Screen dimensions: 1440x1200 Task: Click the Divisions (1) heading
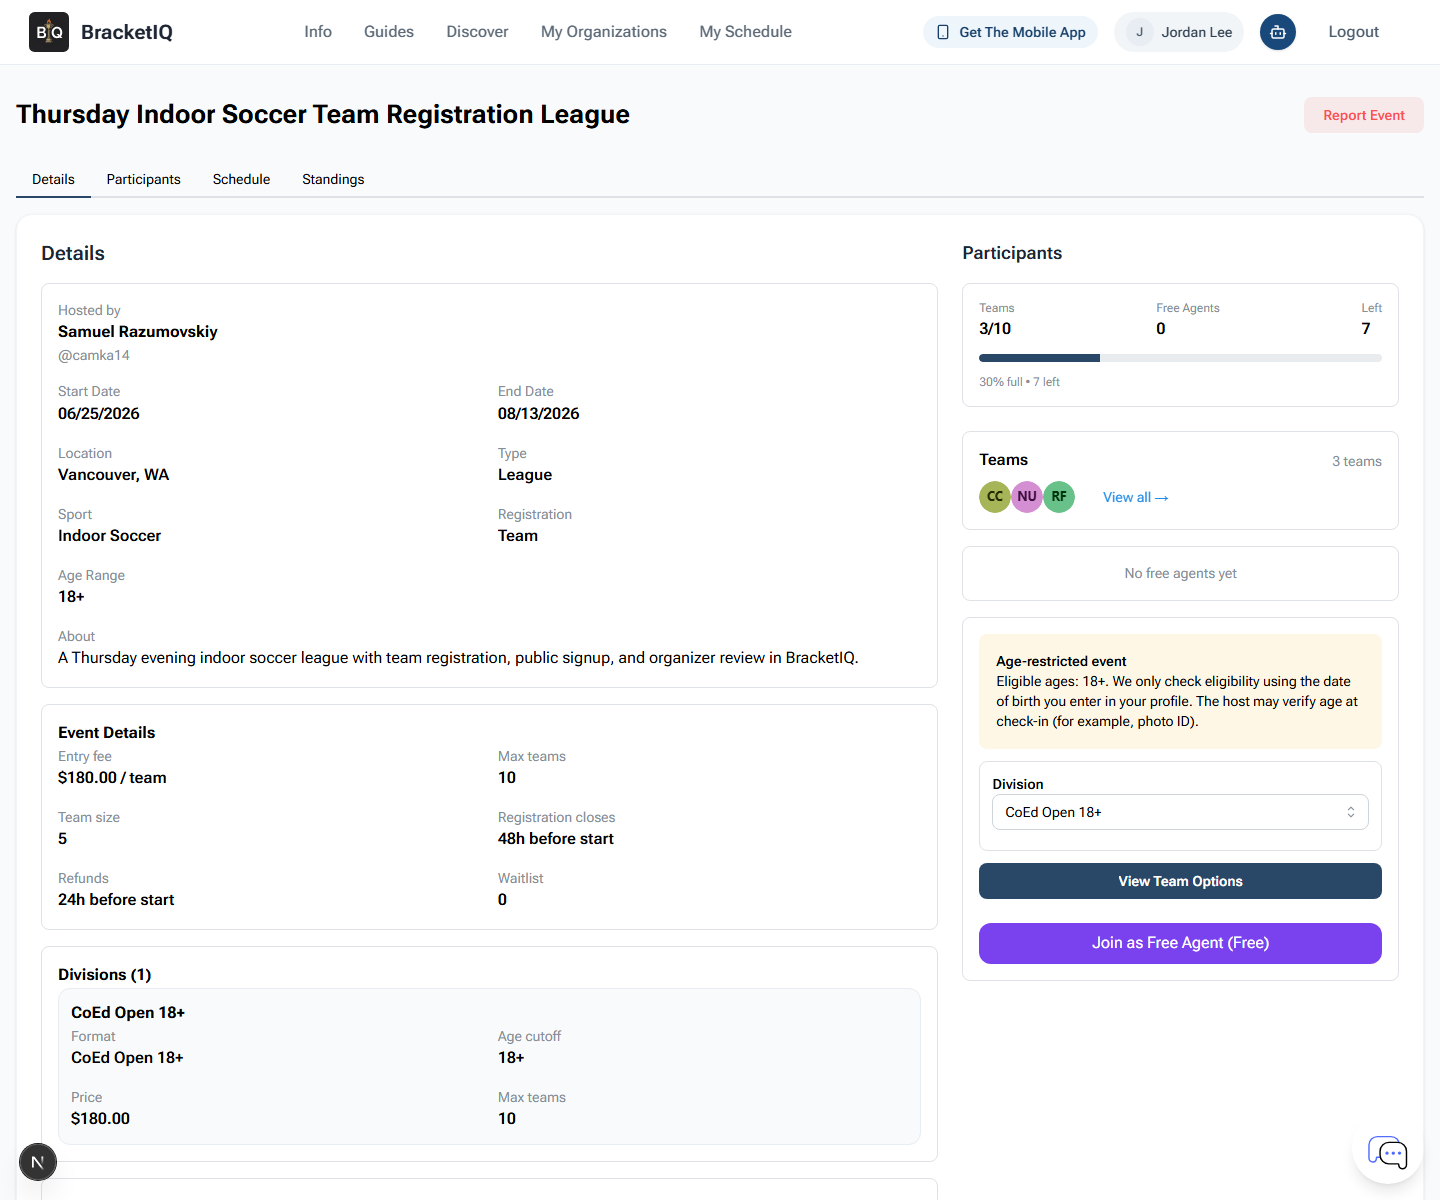tap(105, 975)
